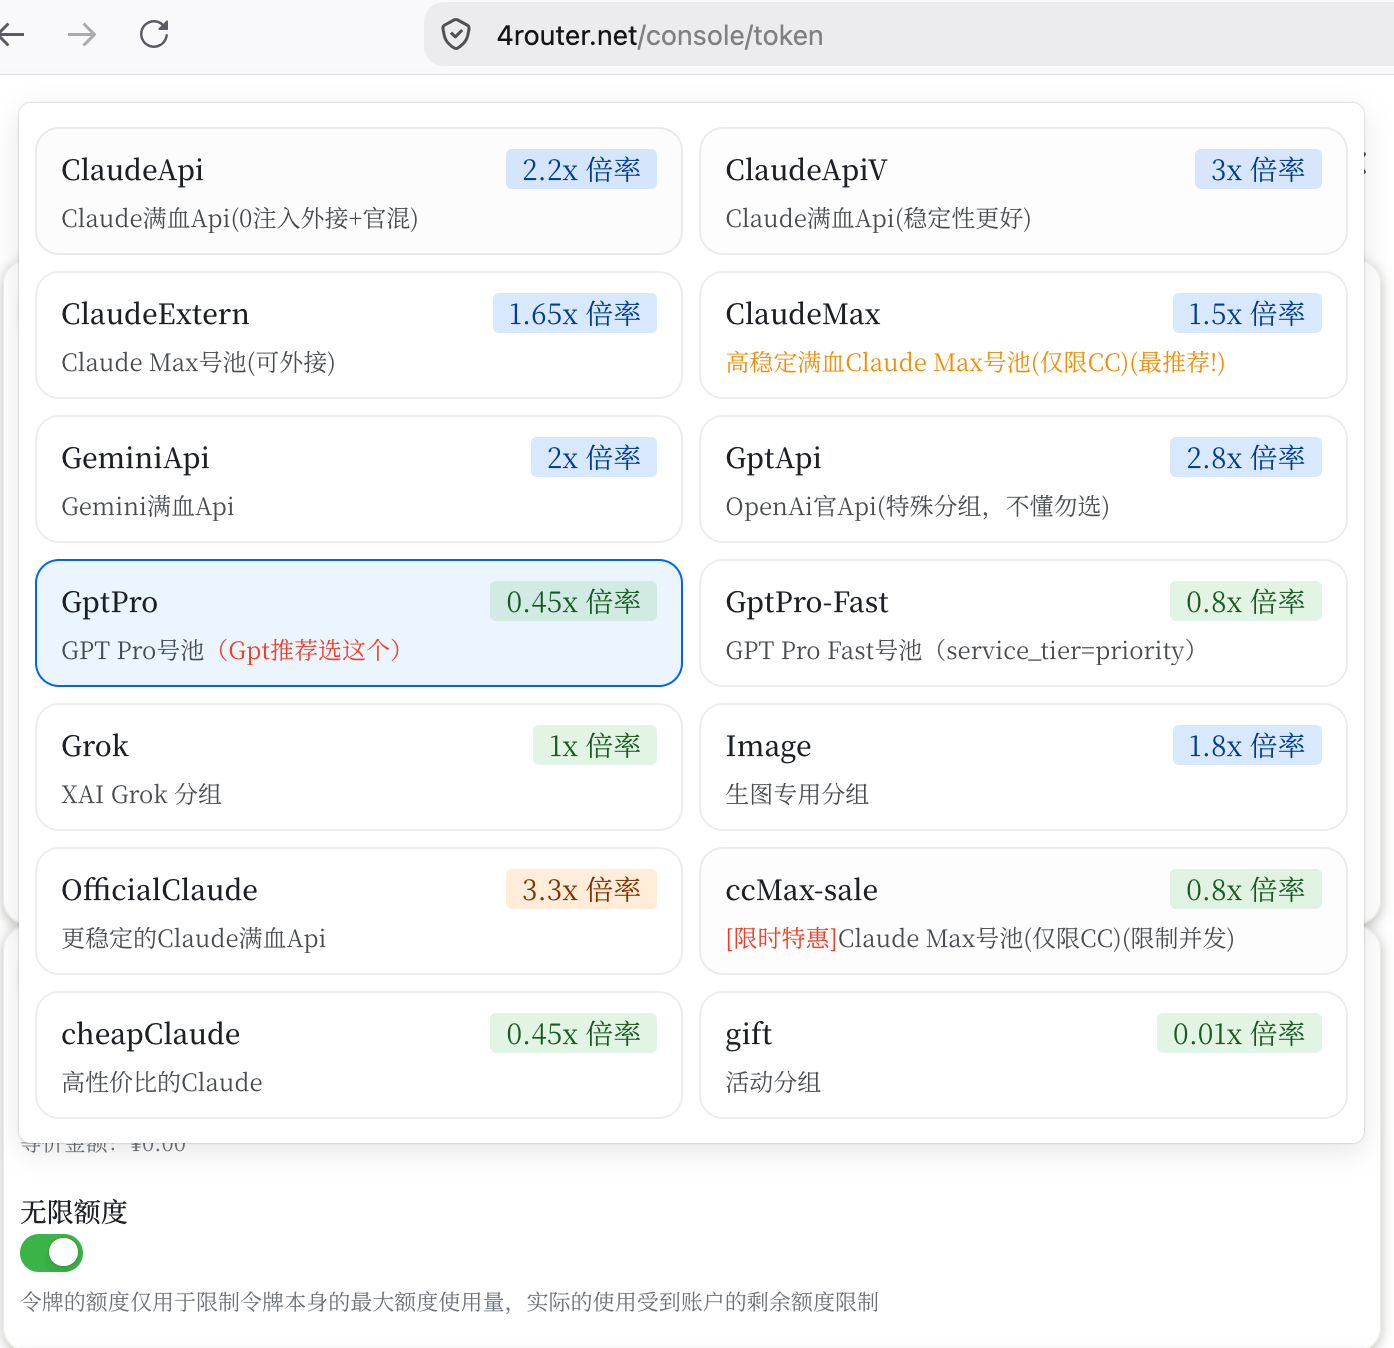
Task: Click the orange 高稳定满血Claude Max号池 description
Action: (x=975, y=362)
